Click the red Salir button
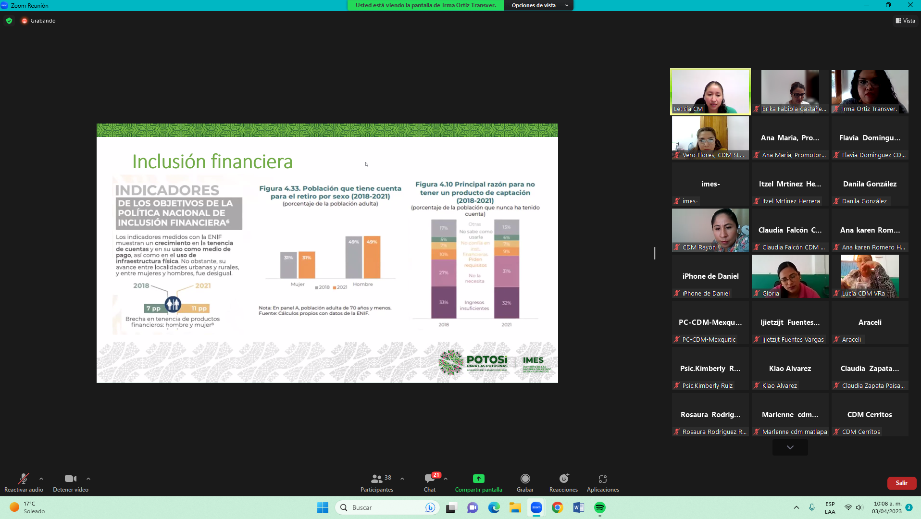The image size is (921, 519). coord(901,482)
